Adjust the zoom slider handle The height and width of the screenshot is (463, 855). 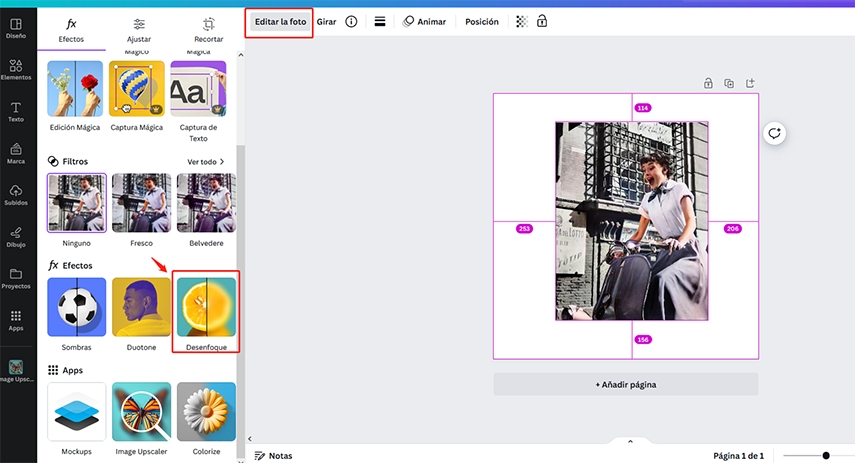click(x=826, y=455)
